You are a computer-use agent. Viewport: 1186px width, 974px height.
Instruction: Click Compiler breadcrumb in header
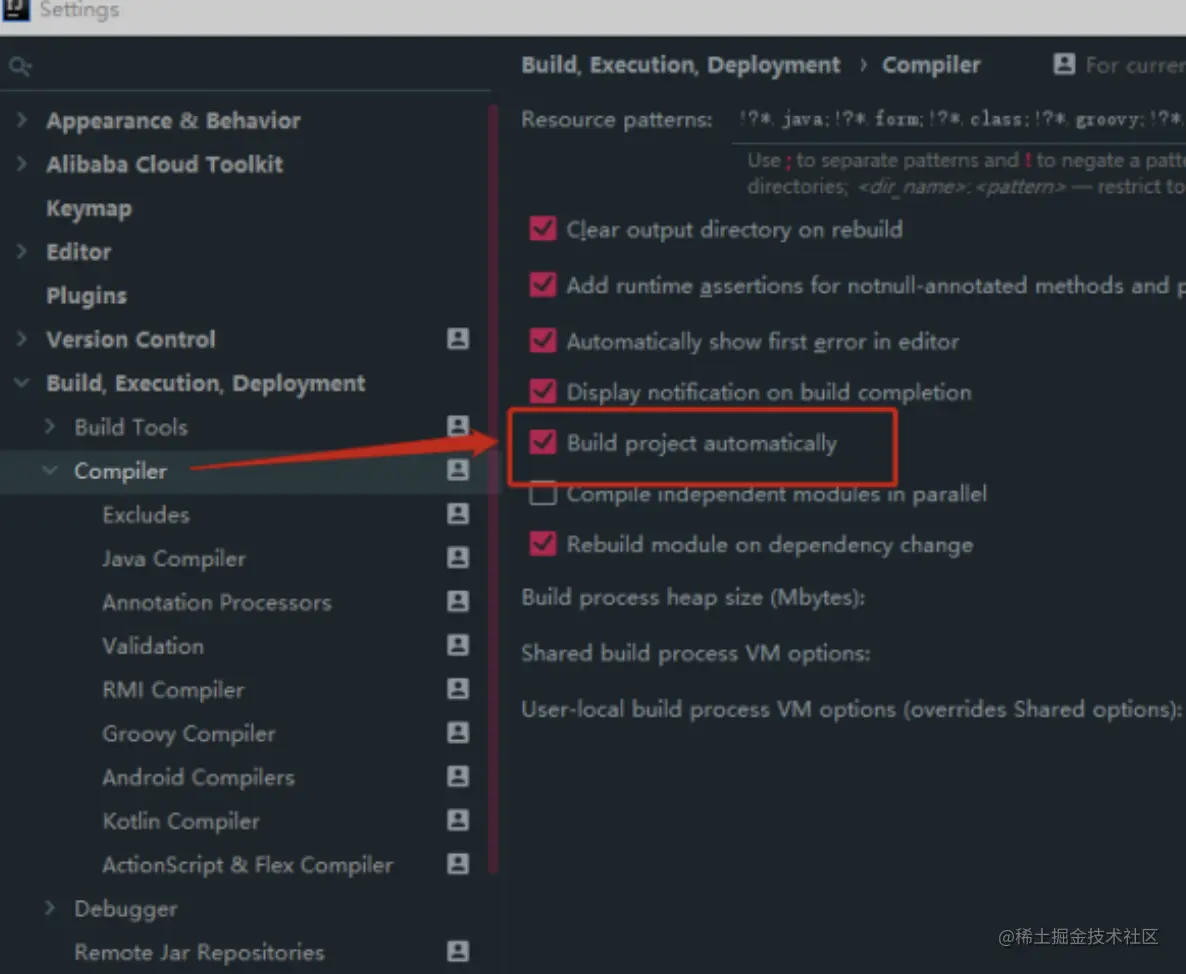coord(931,65)
